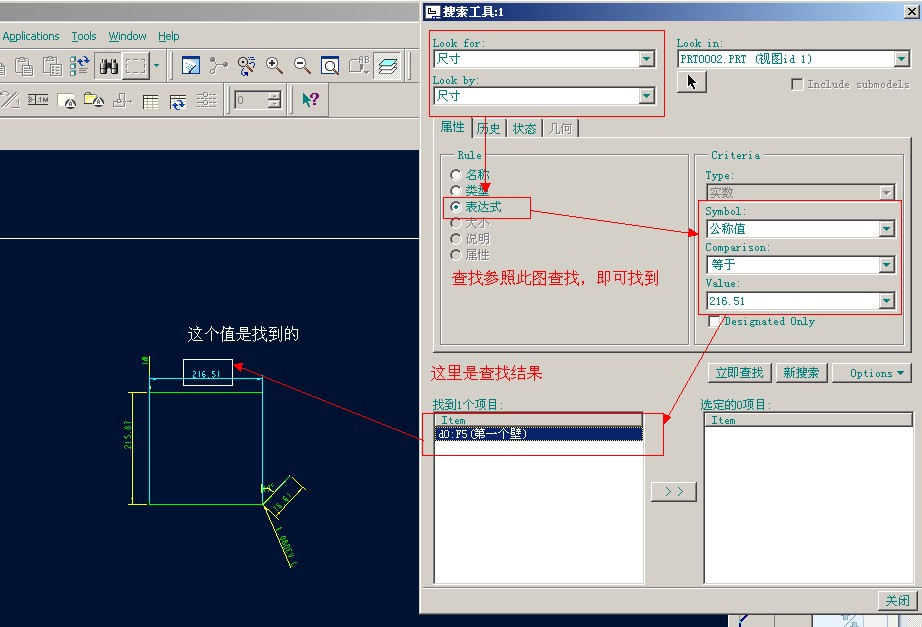922x627 pixels.
Task: Toggle the Include submodels checkbox
Action: (x=797, y=84)
